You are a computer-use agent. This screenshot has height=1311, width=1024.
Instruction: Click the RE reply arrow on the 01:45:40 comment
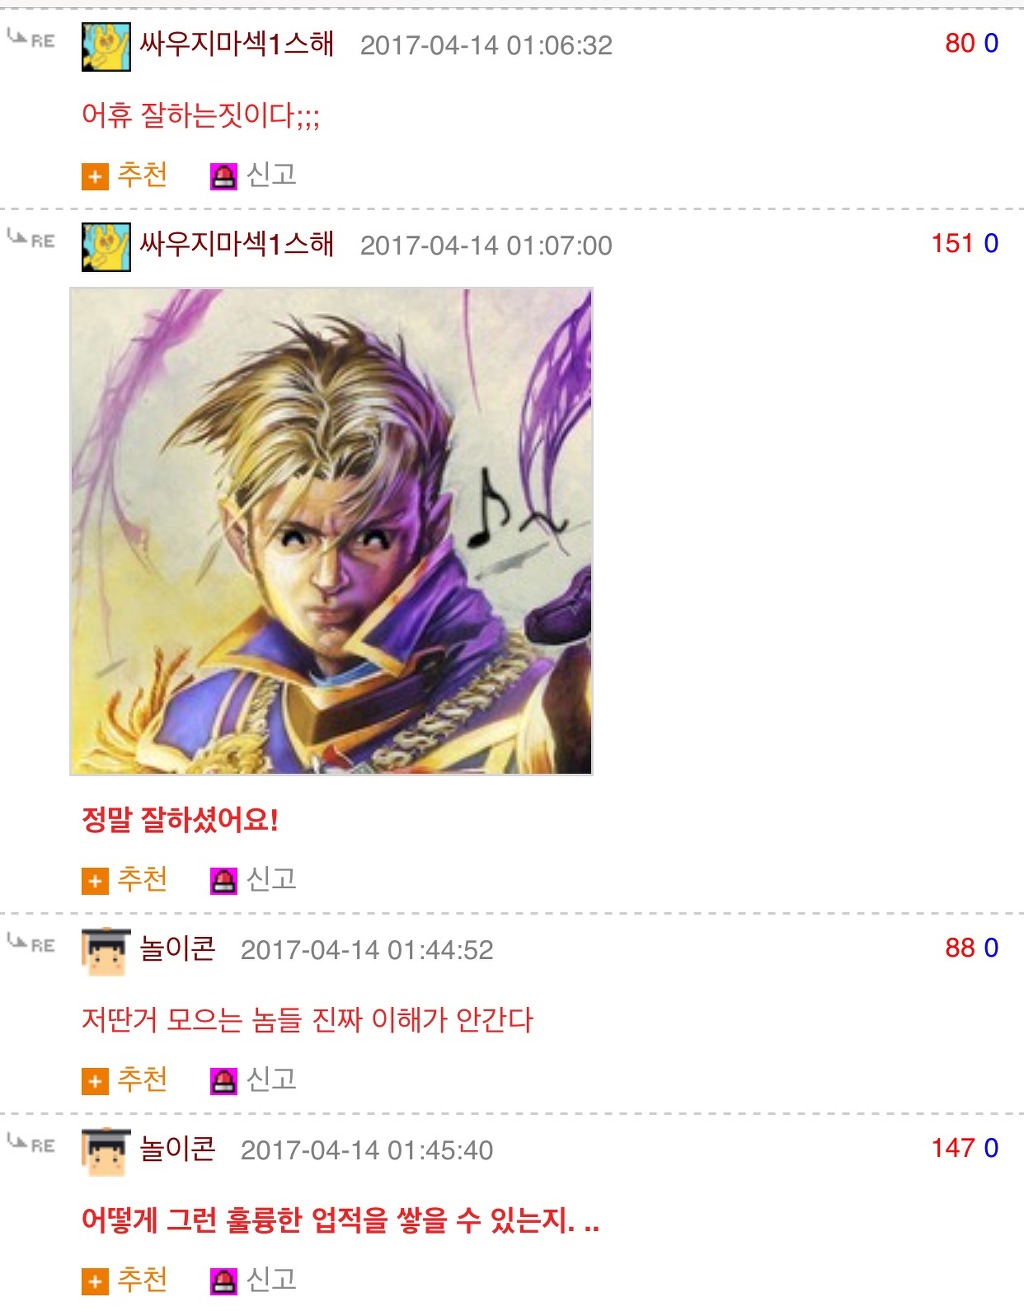(31, 1144)
